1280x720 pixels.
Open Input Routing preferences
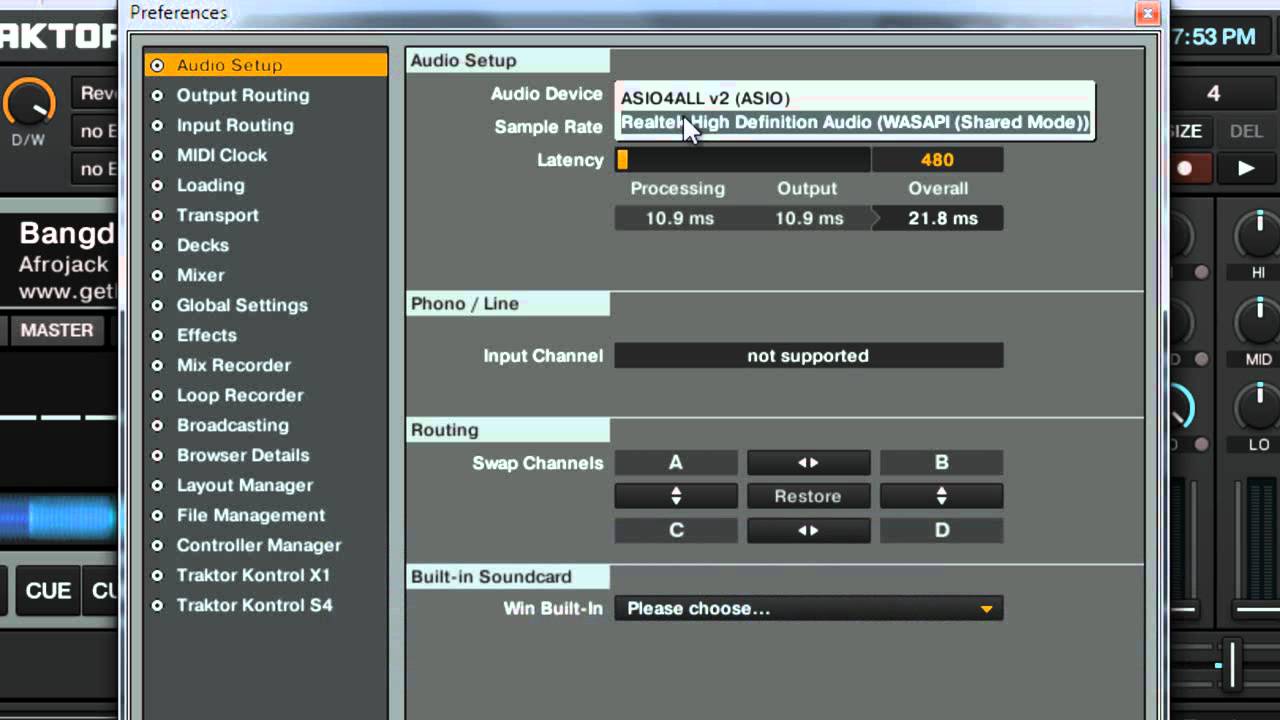pos(235,125)
